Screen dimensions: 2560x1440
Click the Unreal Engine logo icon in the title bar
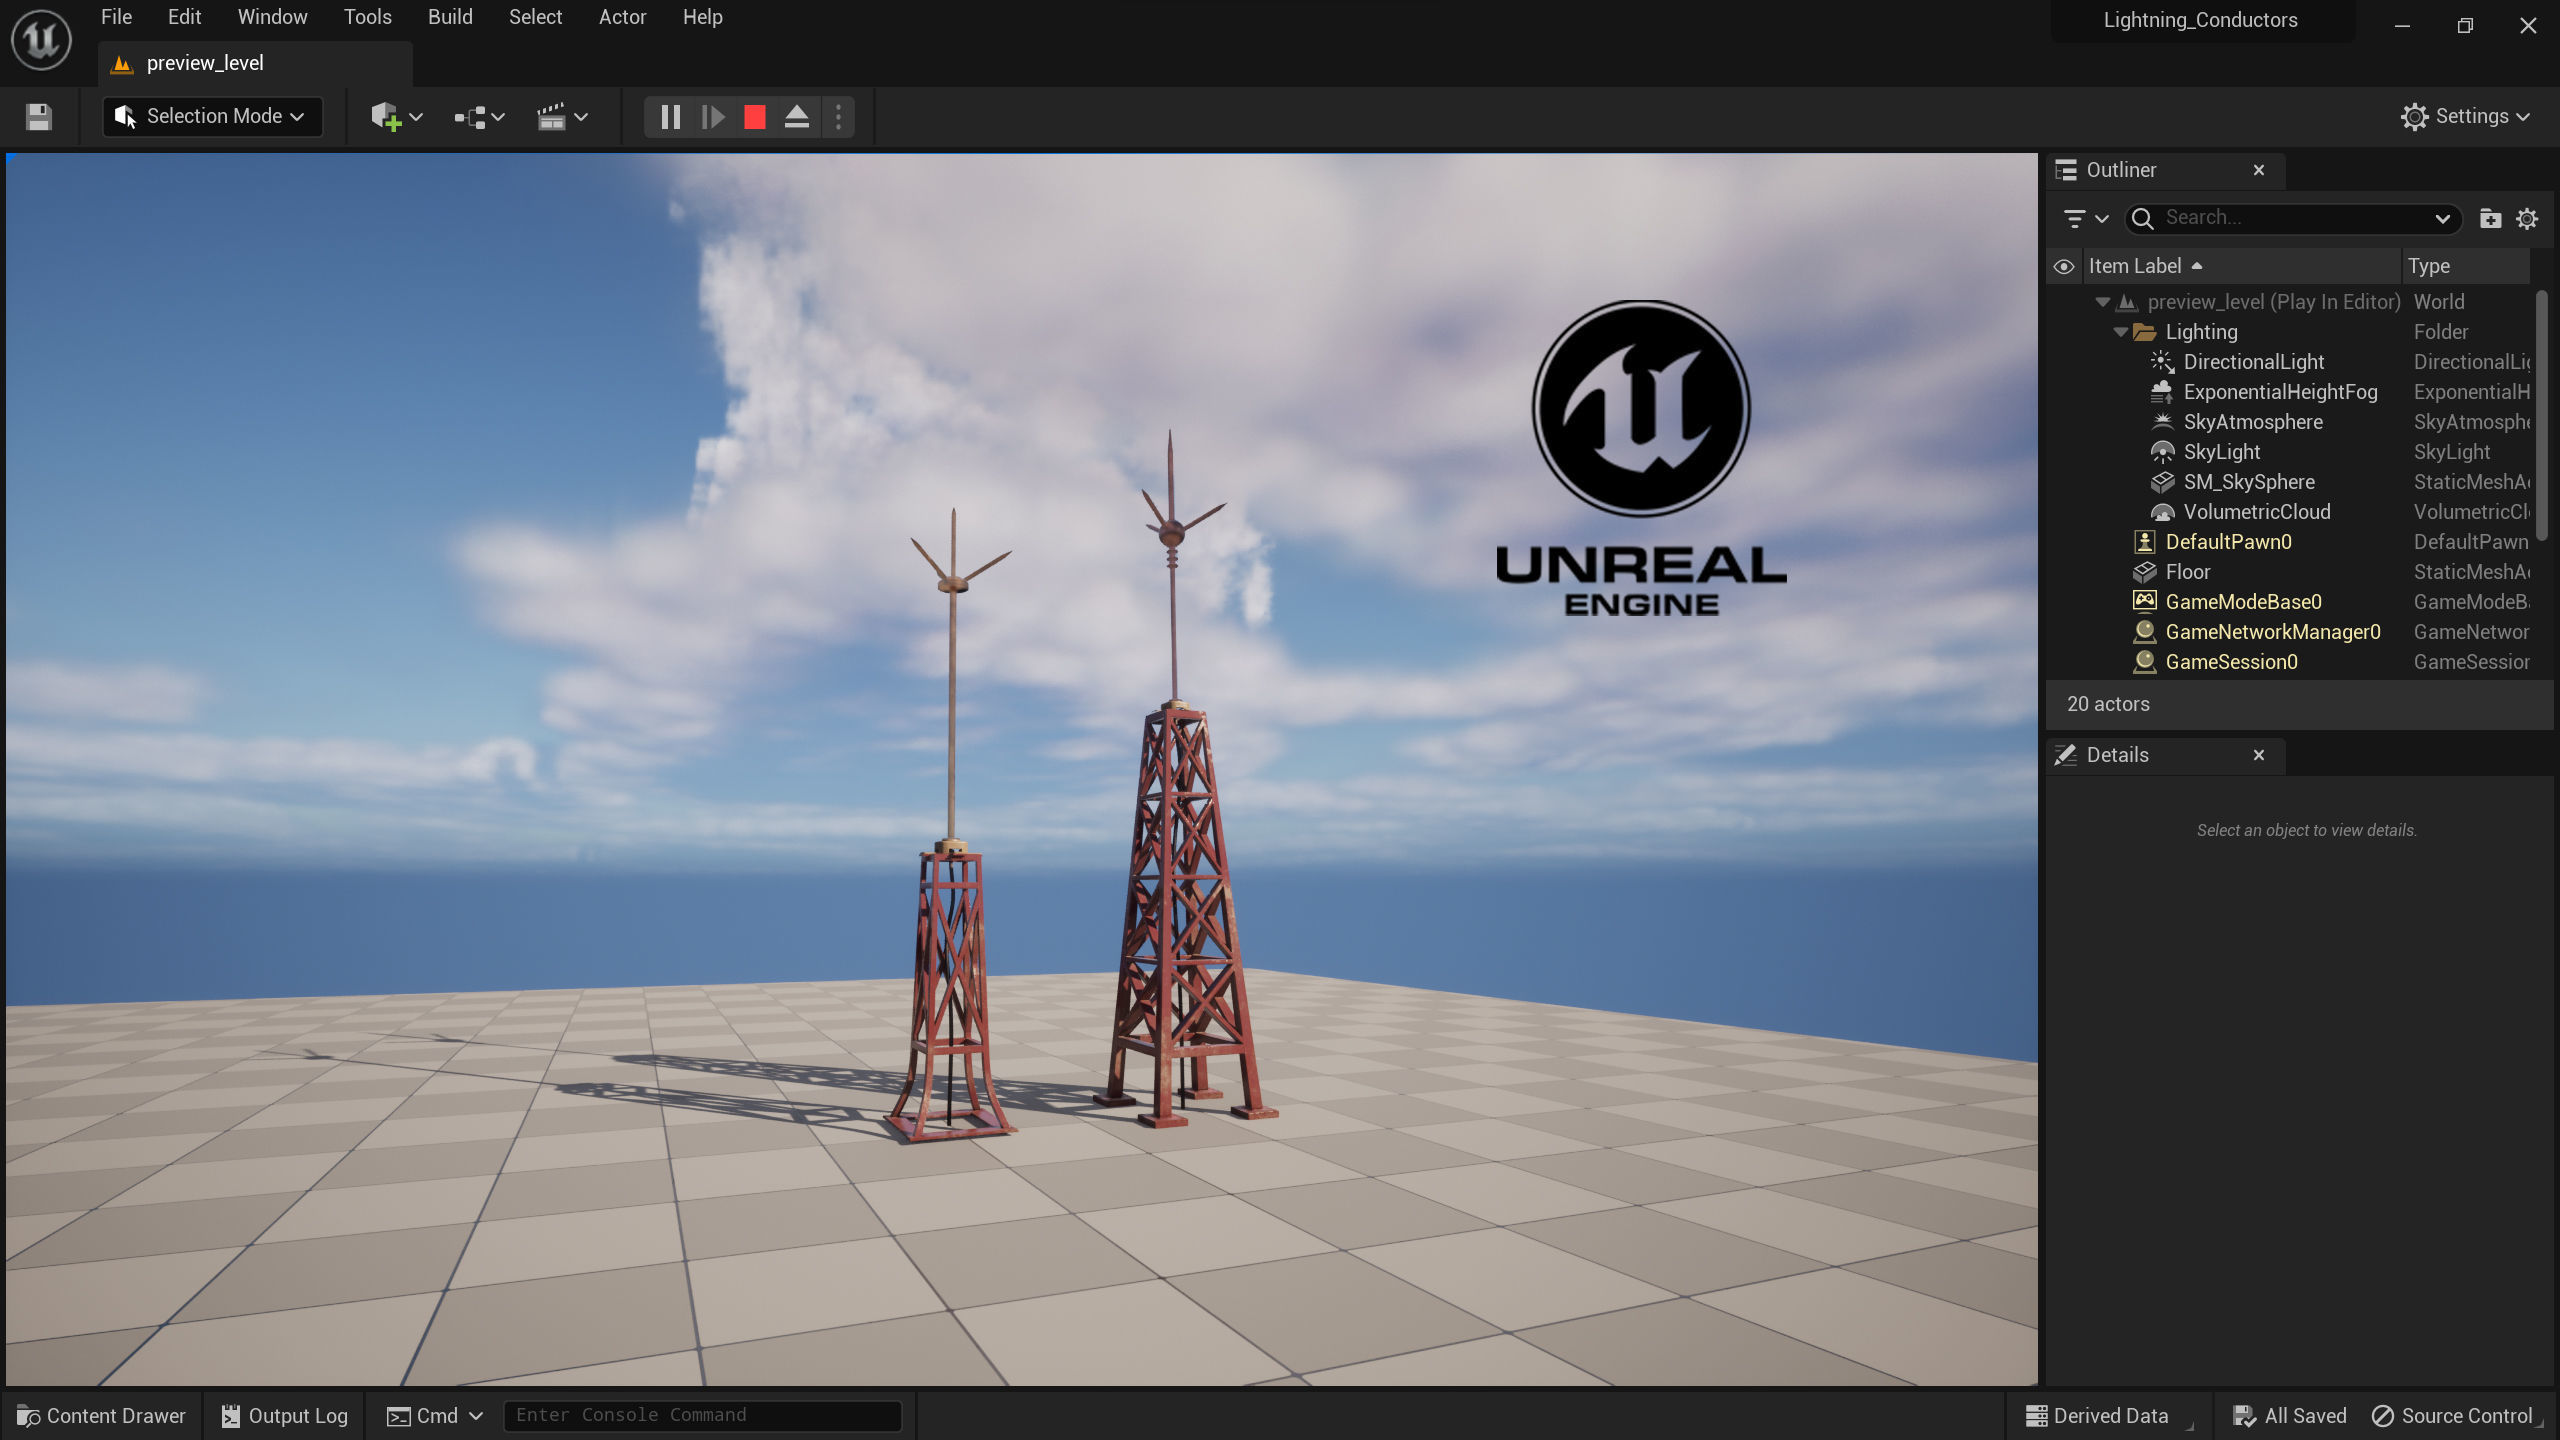coord(41,40)
